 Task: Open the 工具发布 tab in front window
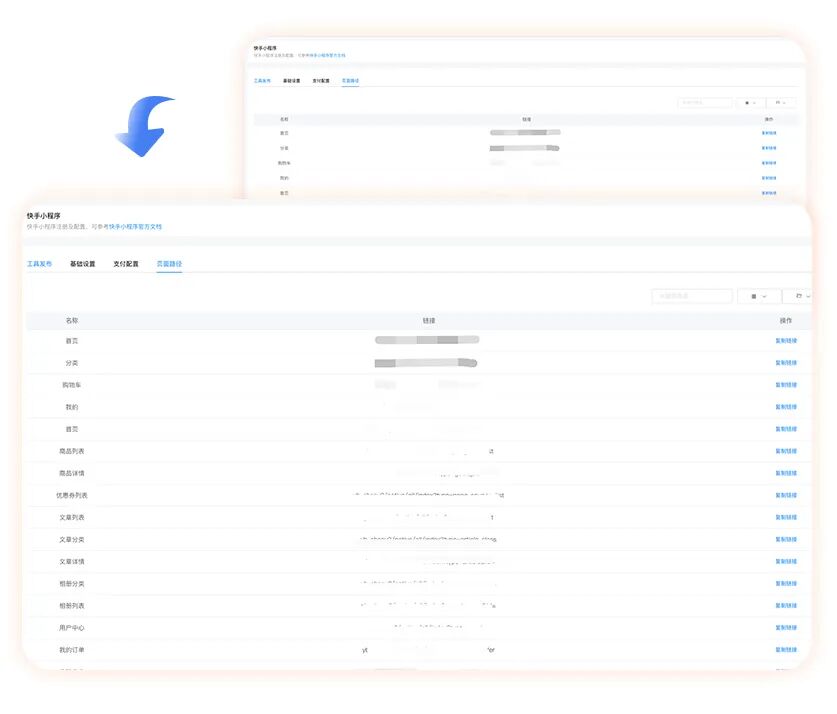[x=40, y=264]
